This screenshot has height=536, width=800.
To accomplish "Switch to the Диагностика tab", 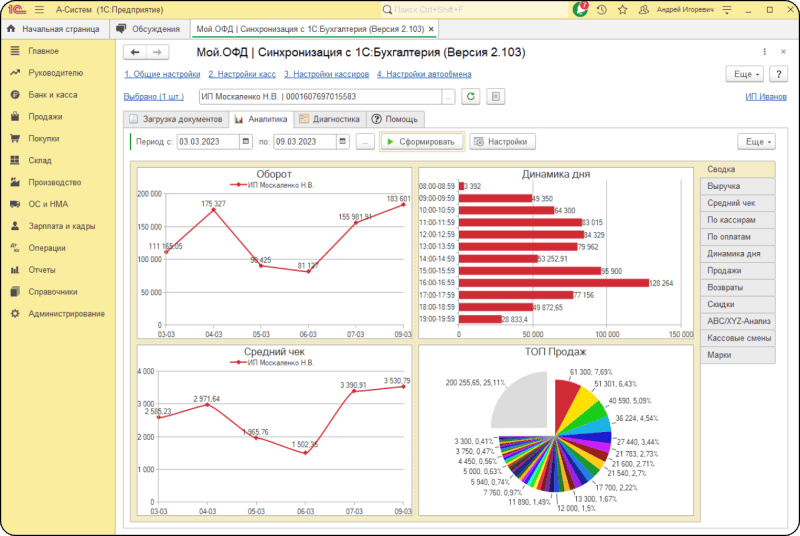I will [328, 119].
